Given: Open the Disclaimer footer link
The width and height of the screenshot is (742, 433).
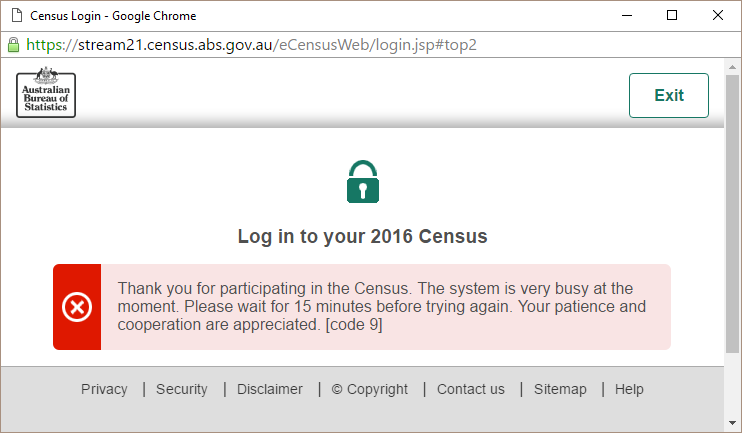Looking at the screenshot, I should [270, 389].
